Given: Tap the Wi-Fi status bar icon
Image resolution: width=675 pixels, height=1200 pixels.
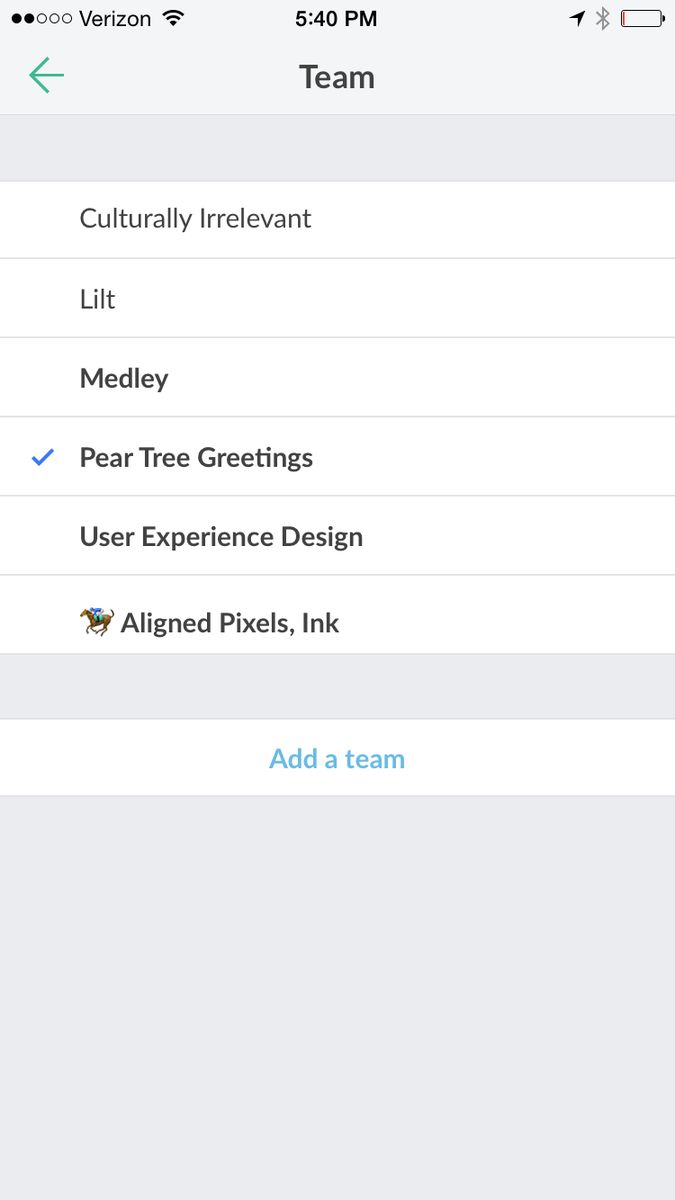Looking at the screenshot, I should (173, 18).
